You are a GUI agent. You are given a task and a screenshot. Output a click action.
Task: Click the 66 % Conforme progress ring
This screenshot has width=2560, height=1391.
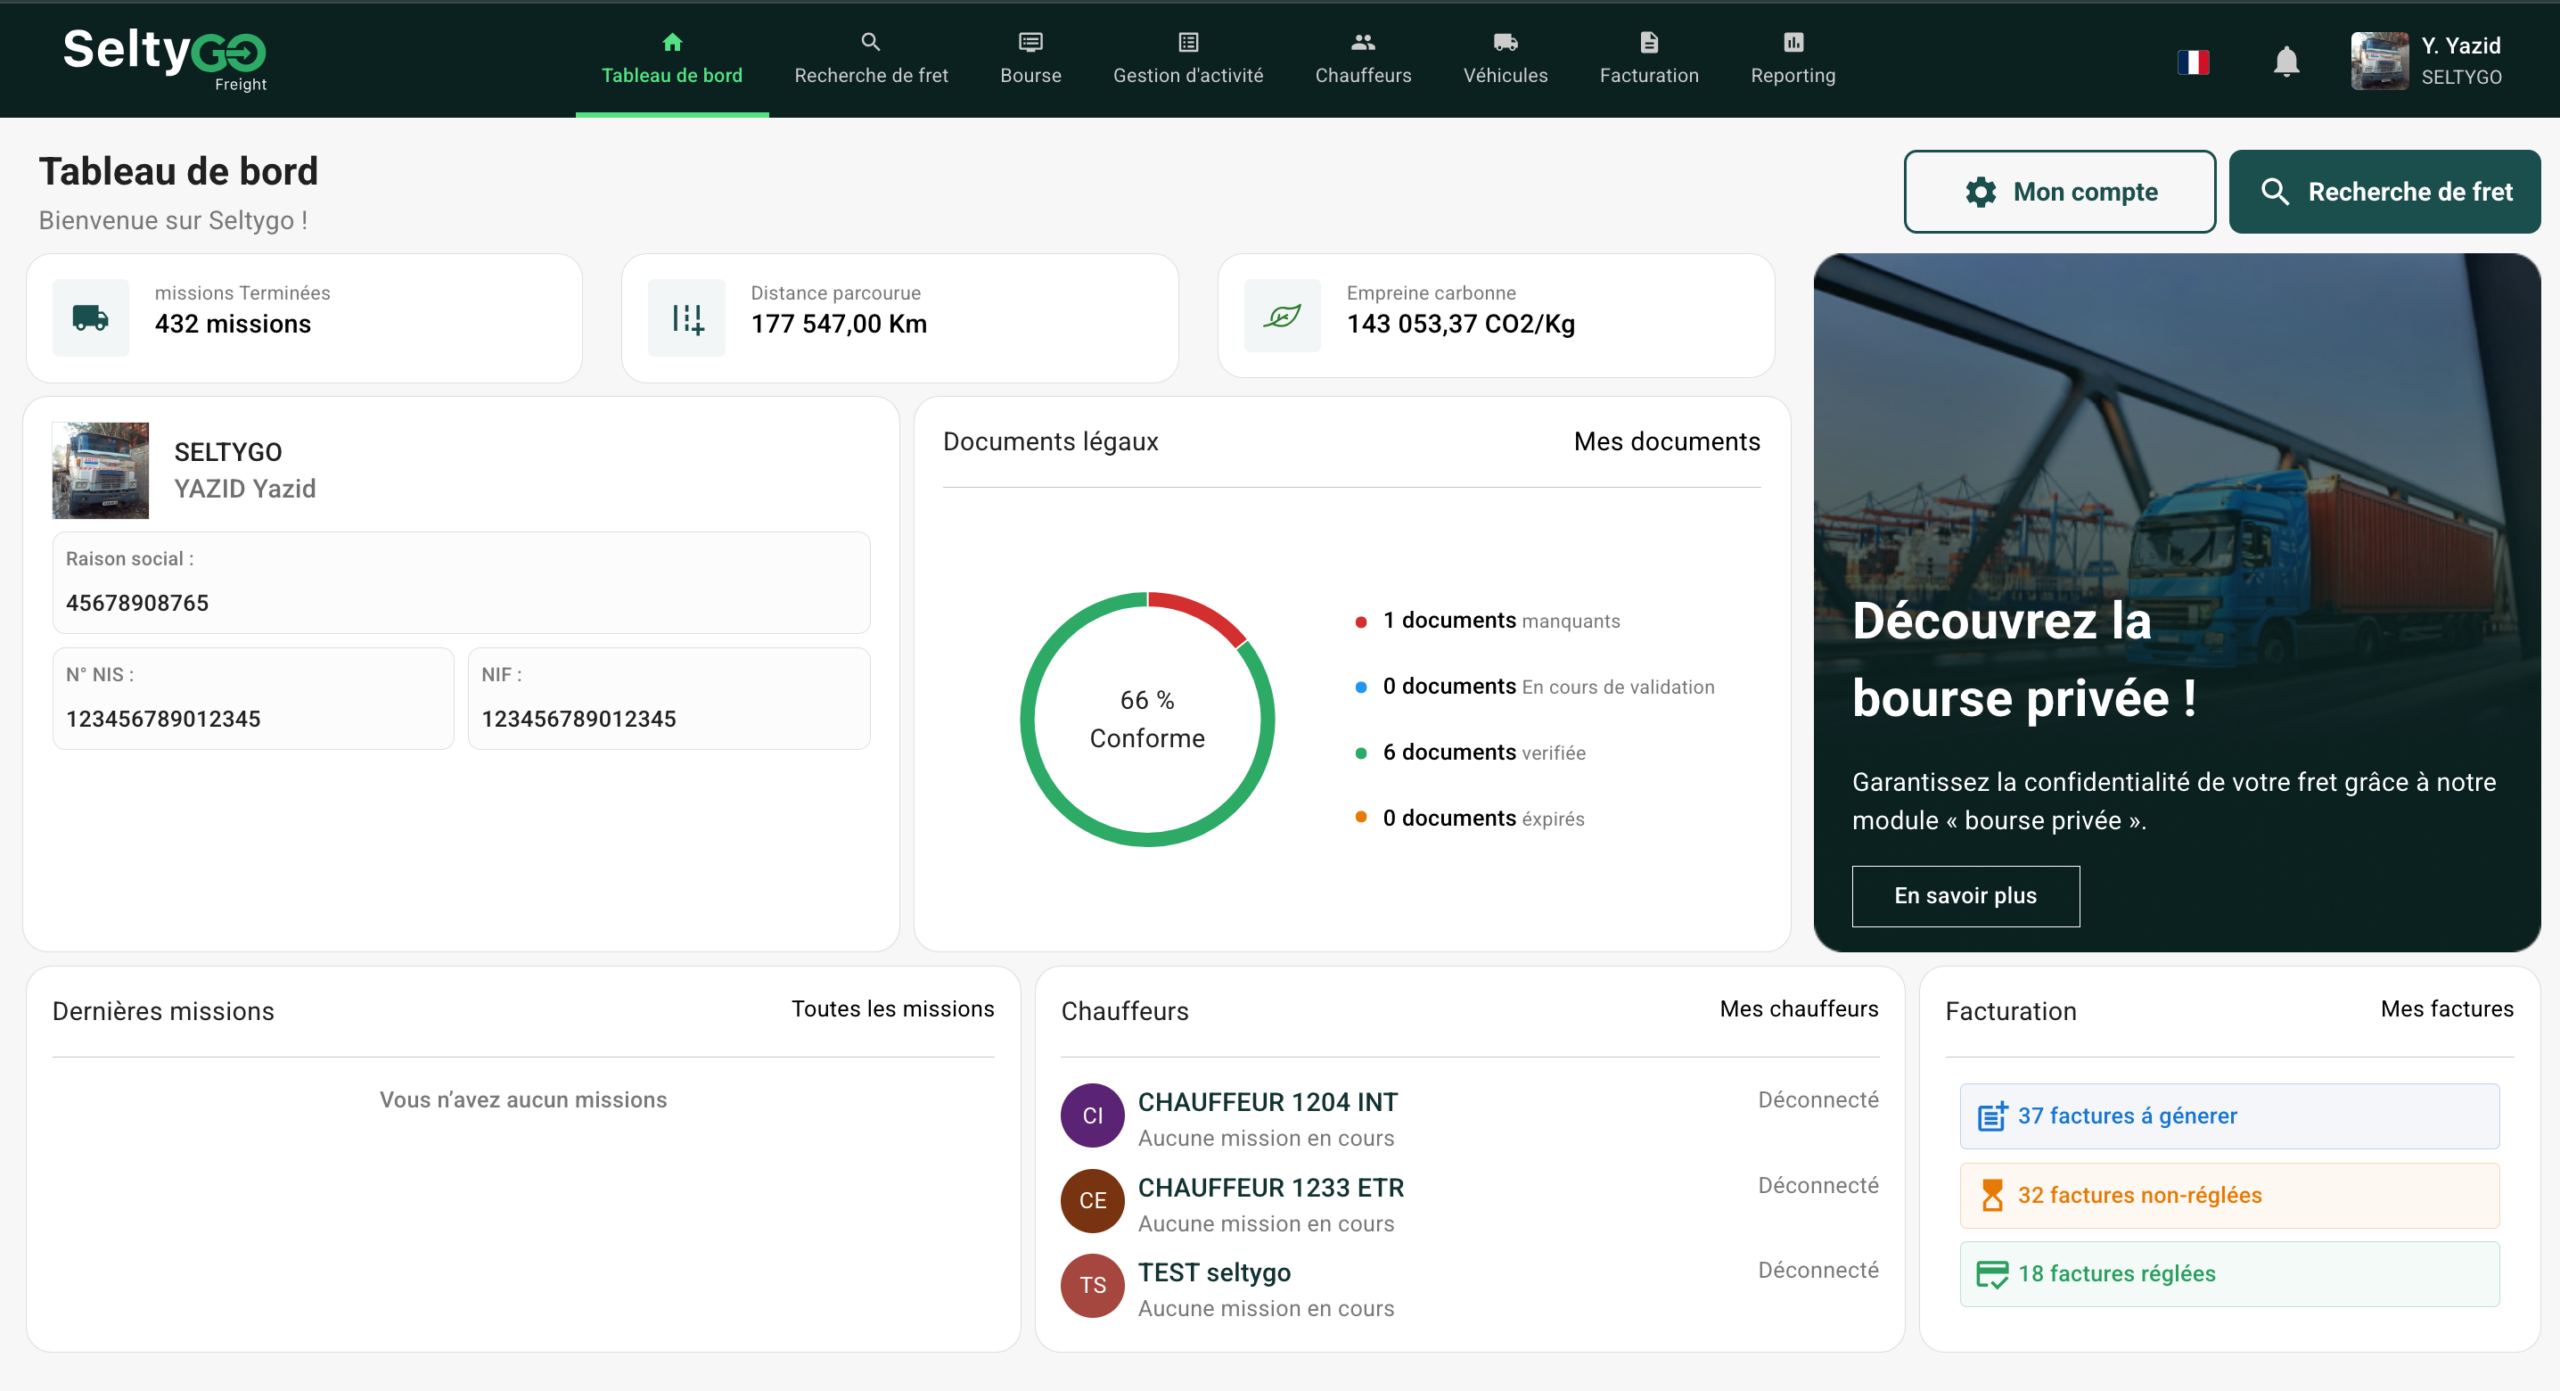[1147, 719]
